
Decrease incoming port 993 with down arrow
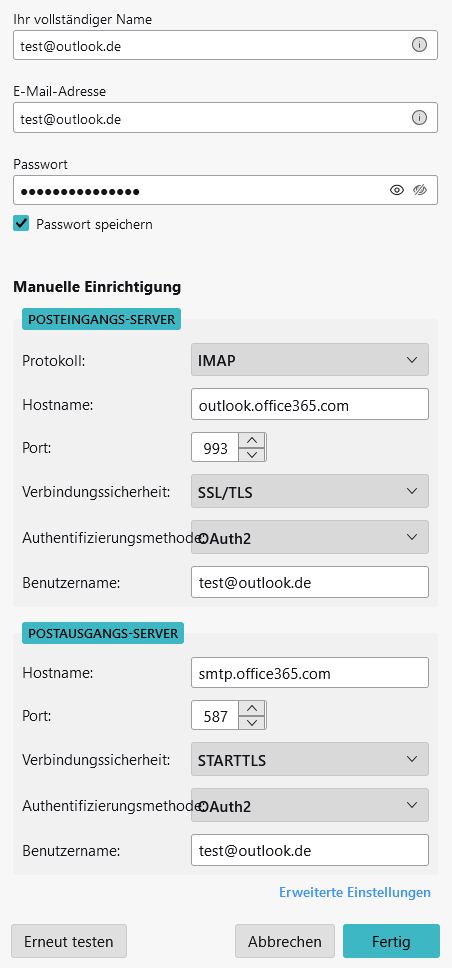click(x=251, y=455)
